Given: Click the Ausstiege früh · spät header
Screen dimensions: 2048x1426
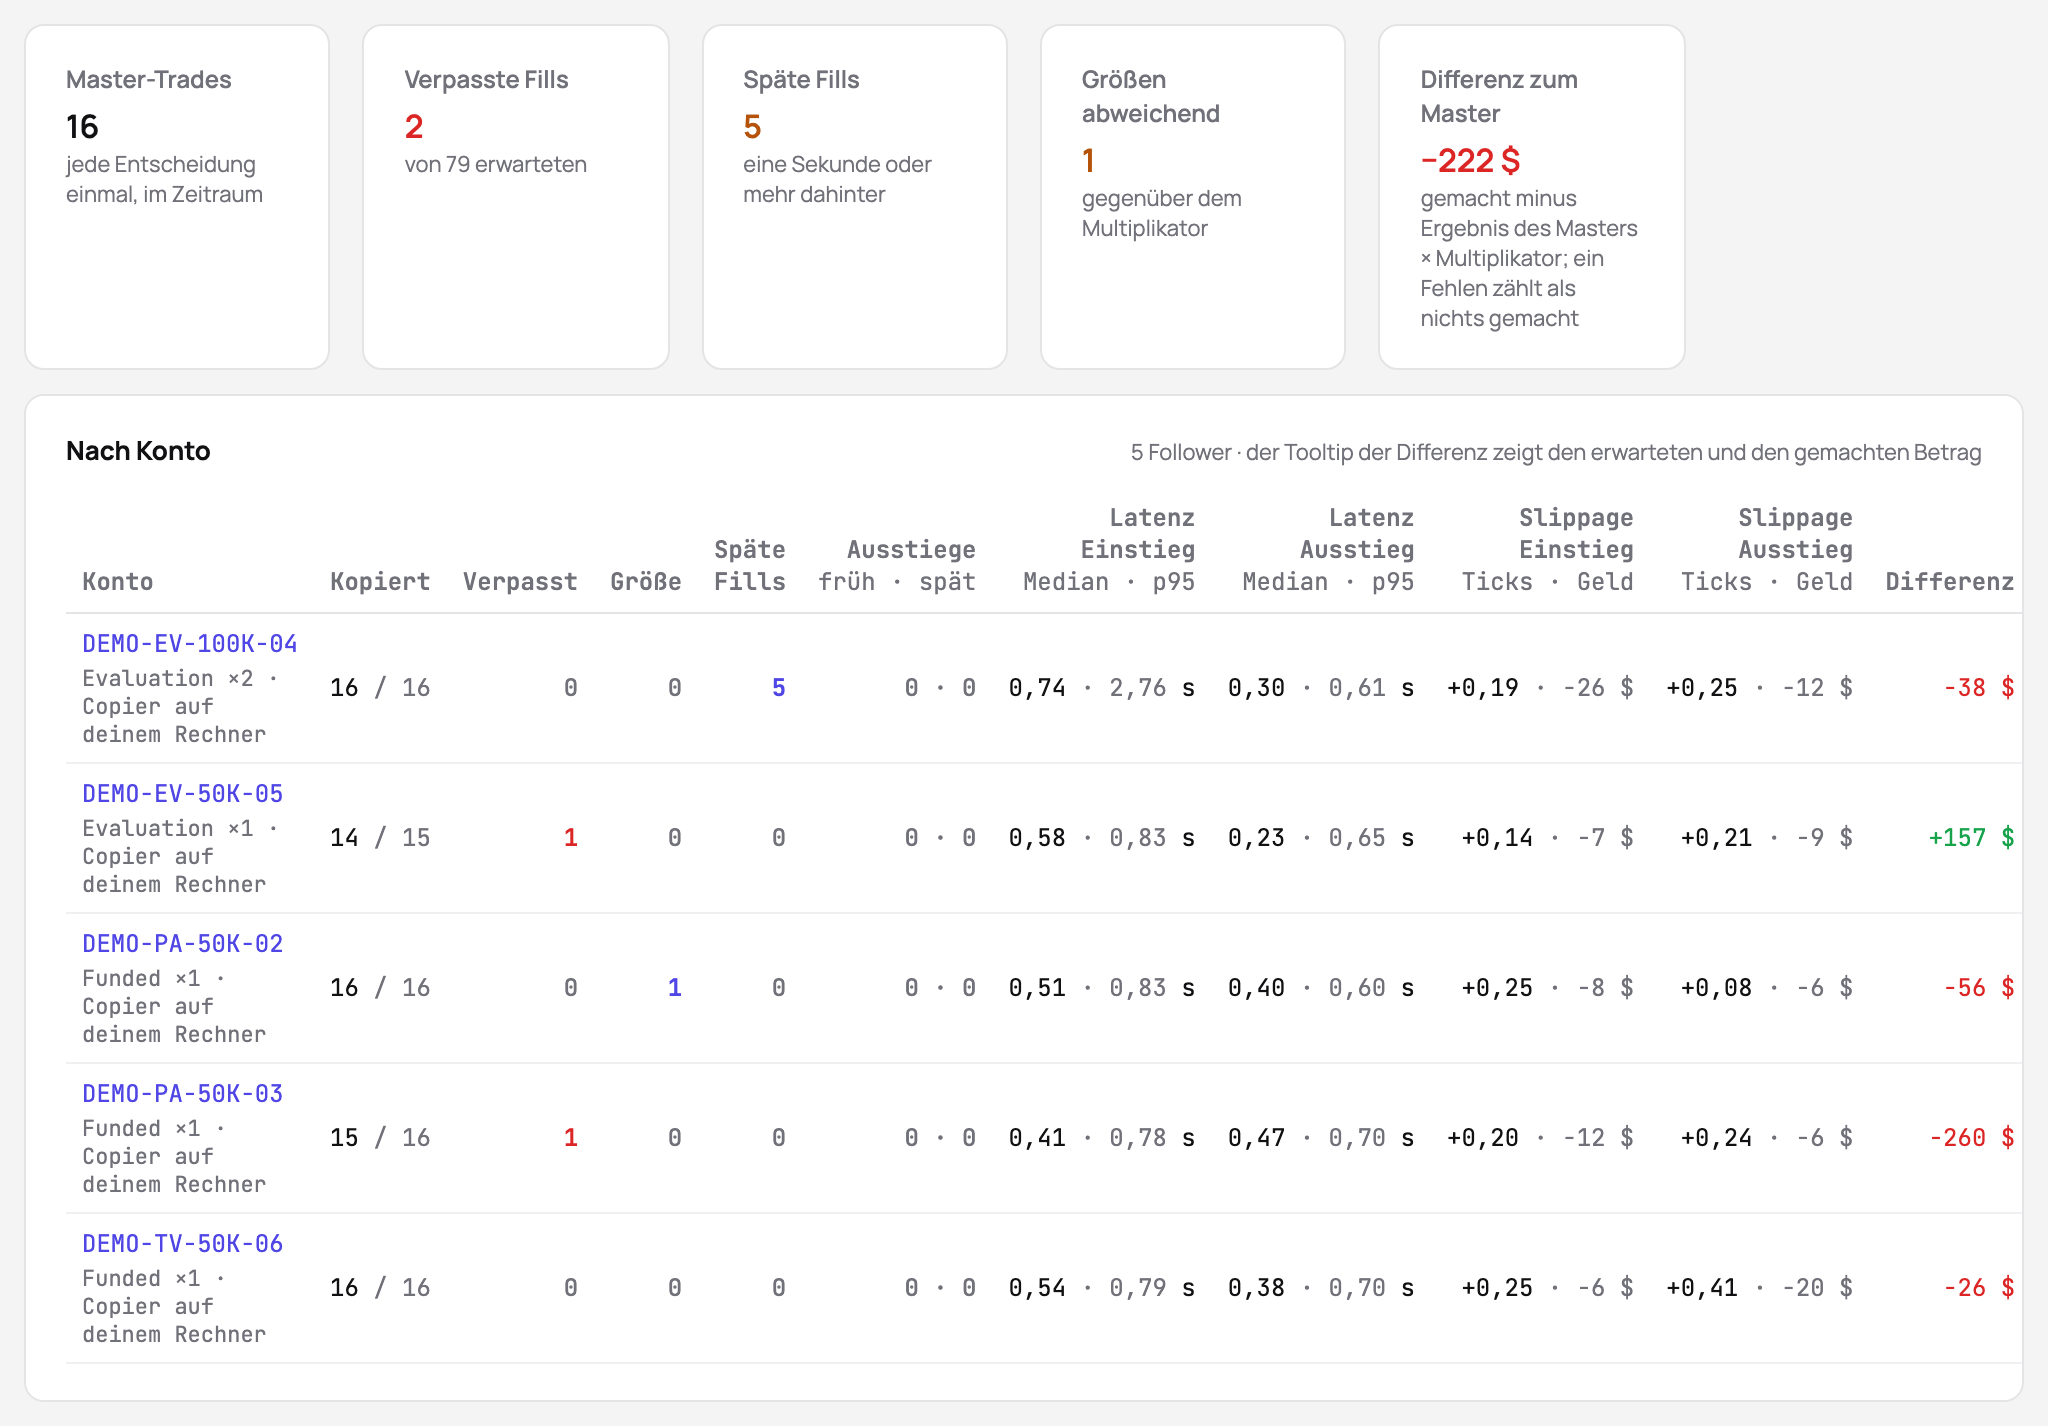Looking at the screenshot, I should 897,566.
